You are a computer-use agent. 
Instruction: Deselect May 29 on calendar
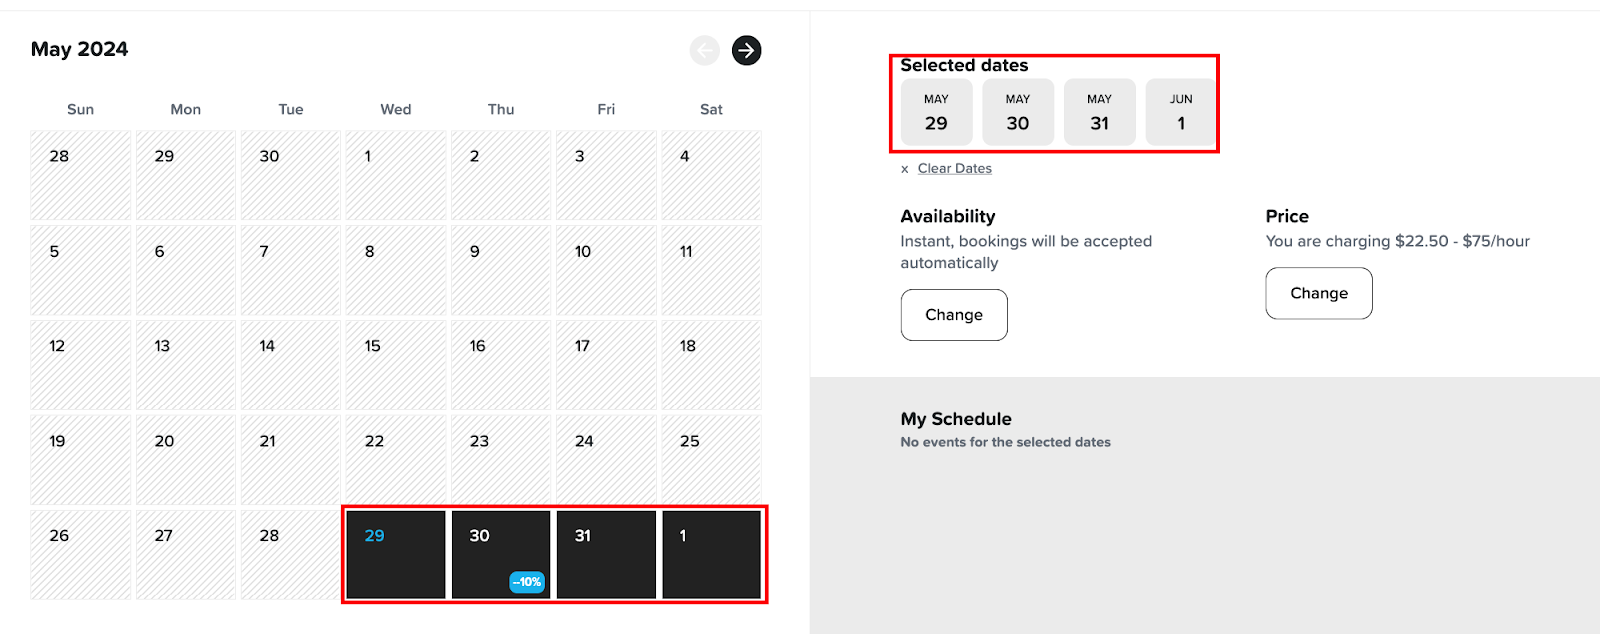point(396,555)
